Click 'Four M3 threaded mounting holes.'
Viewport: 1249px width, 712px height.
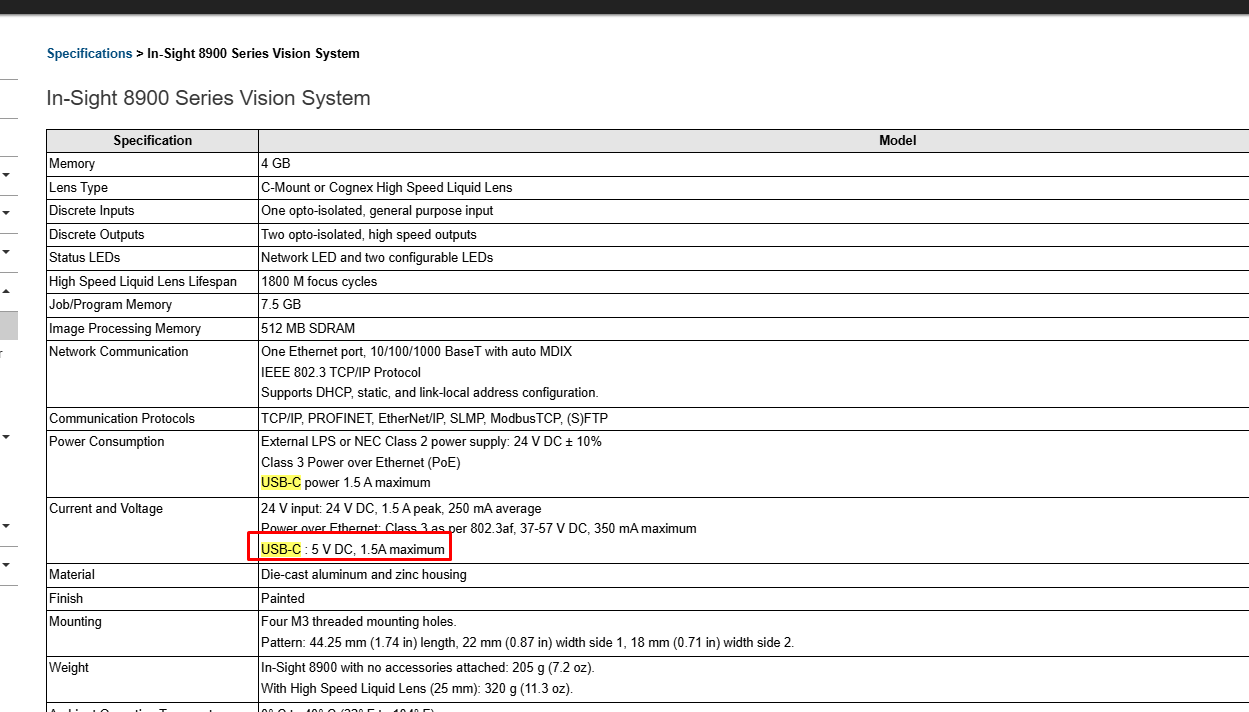coord(359,622)
